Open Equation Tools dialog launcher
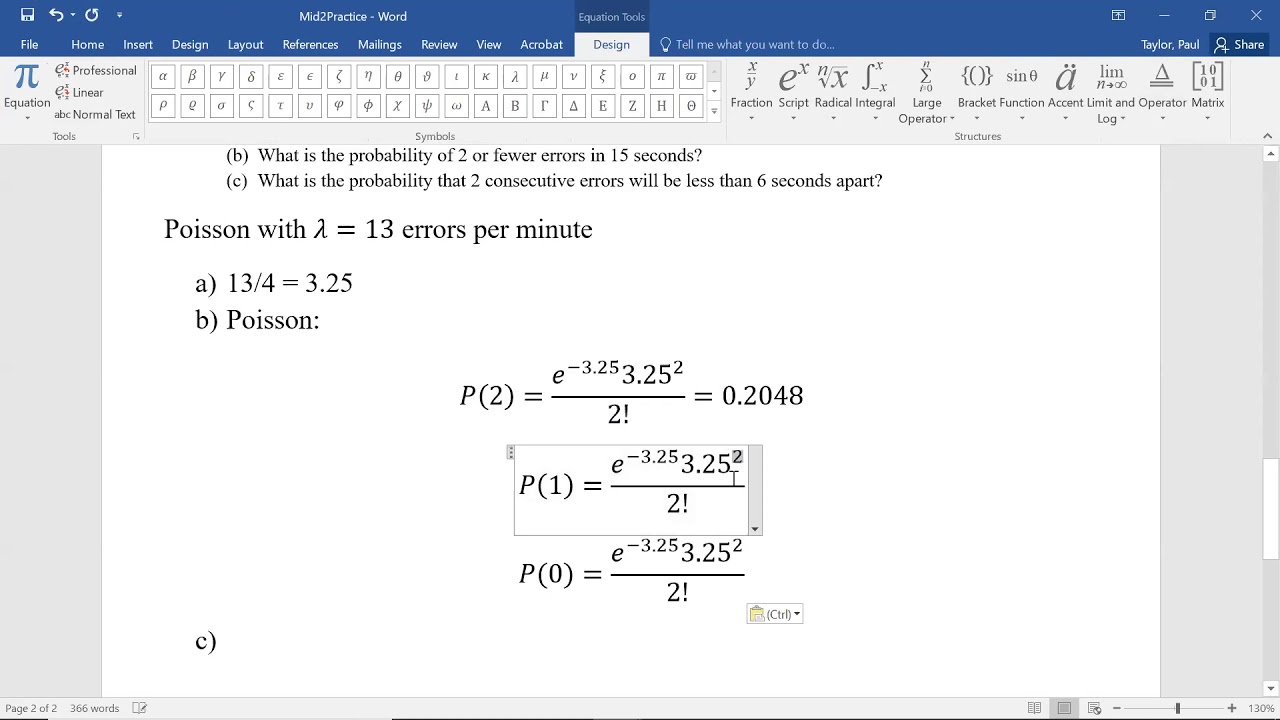Viewport: 1280px width, 720px height. [136, 136]
